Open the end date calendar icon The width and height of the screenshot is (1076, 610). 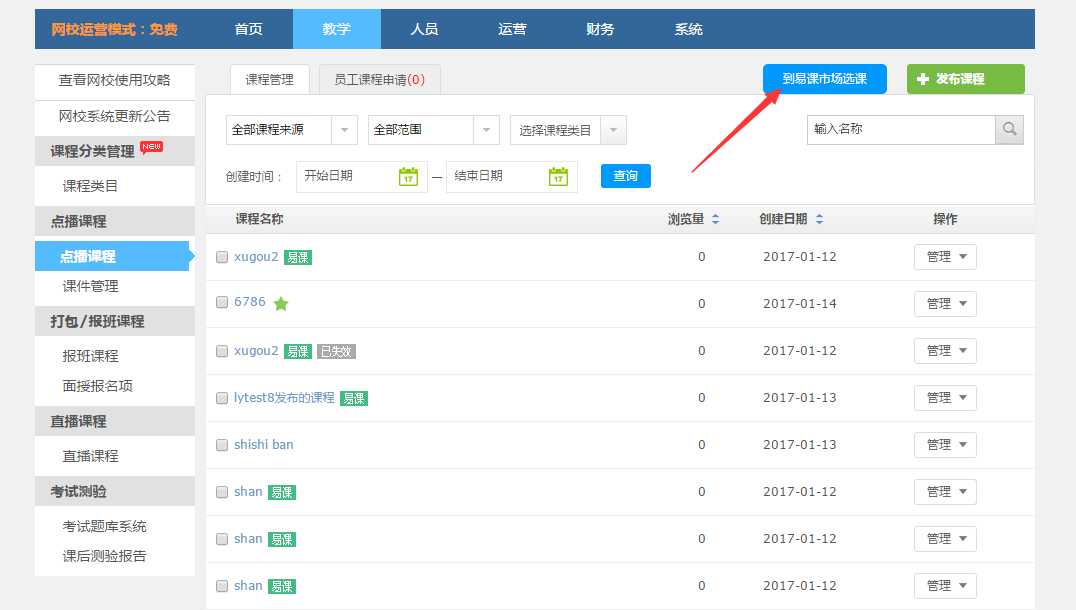pyautogui.click(x=558, y=177)
